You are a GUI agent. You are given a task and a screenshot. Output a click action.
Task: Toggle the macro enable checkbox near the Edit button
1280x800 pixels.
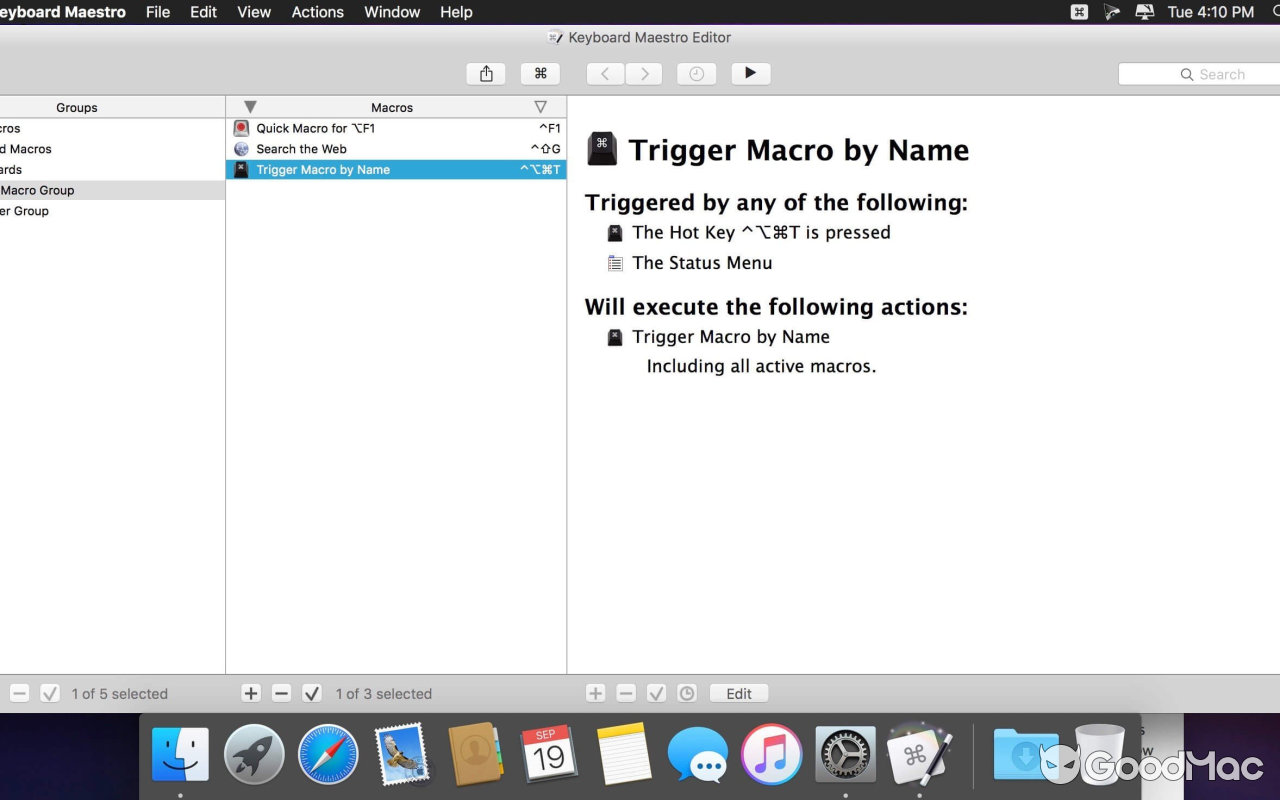(x=656, y=692)
